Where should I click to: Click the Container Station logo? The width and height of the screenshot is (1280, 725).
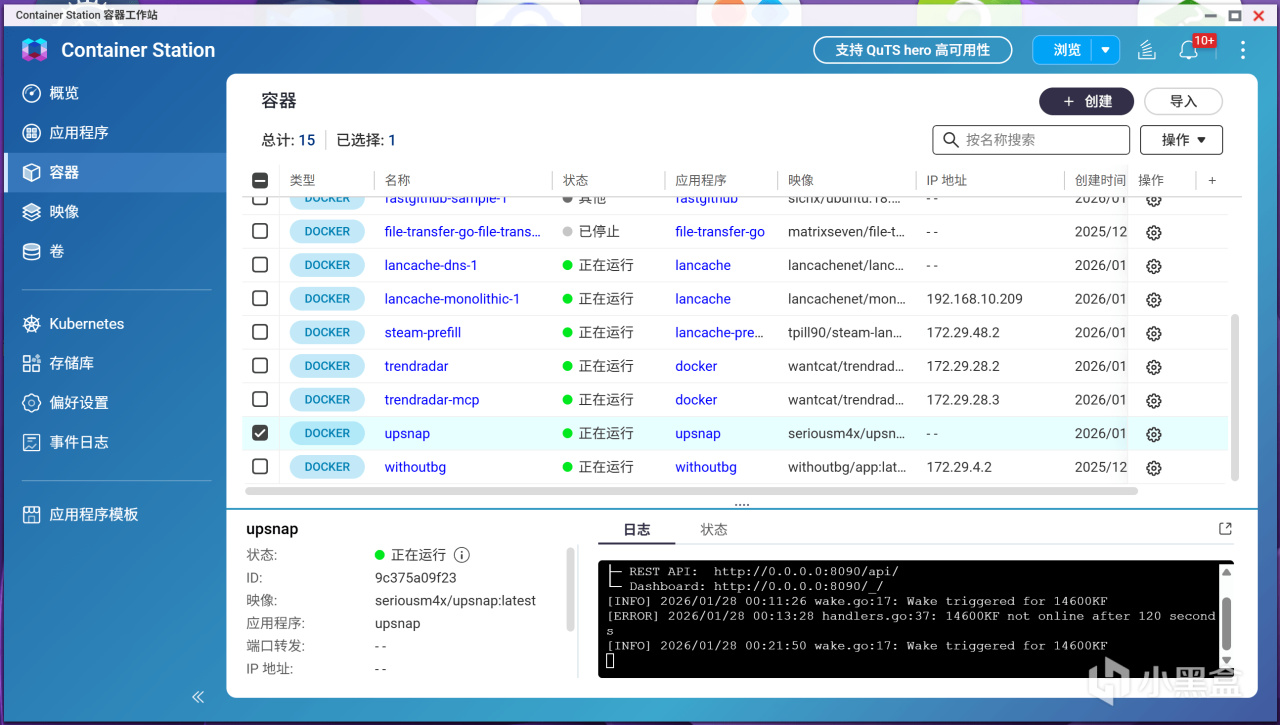point(35,50)
